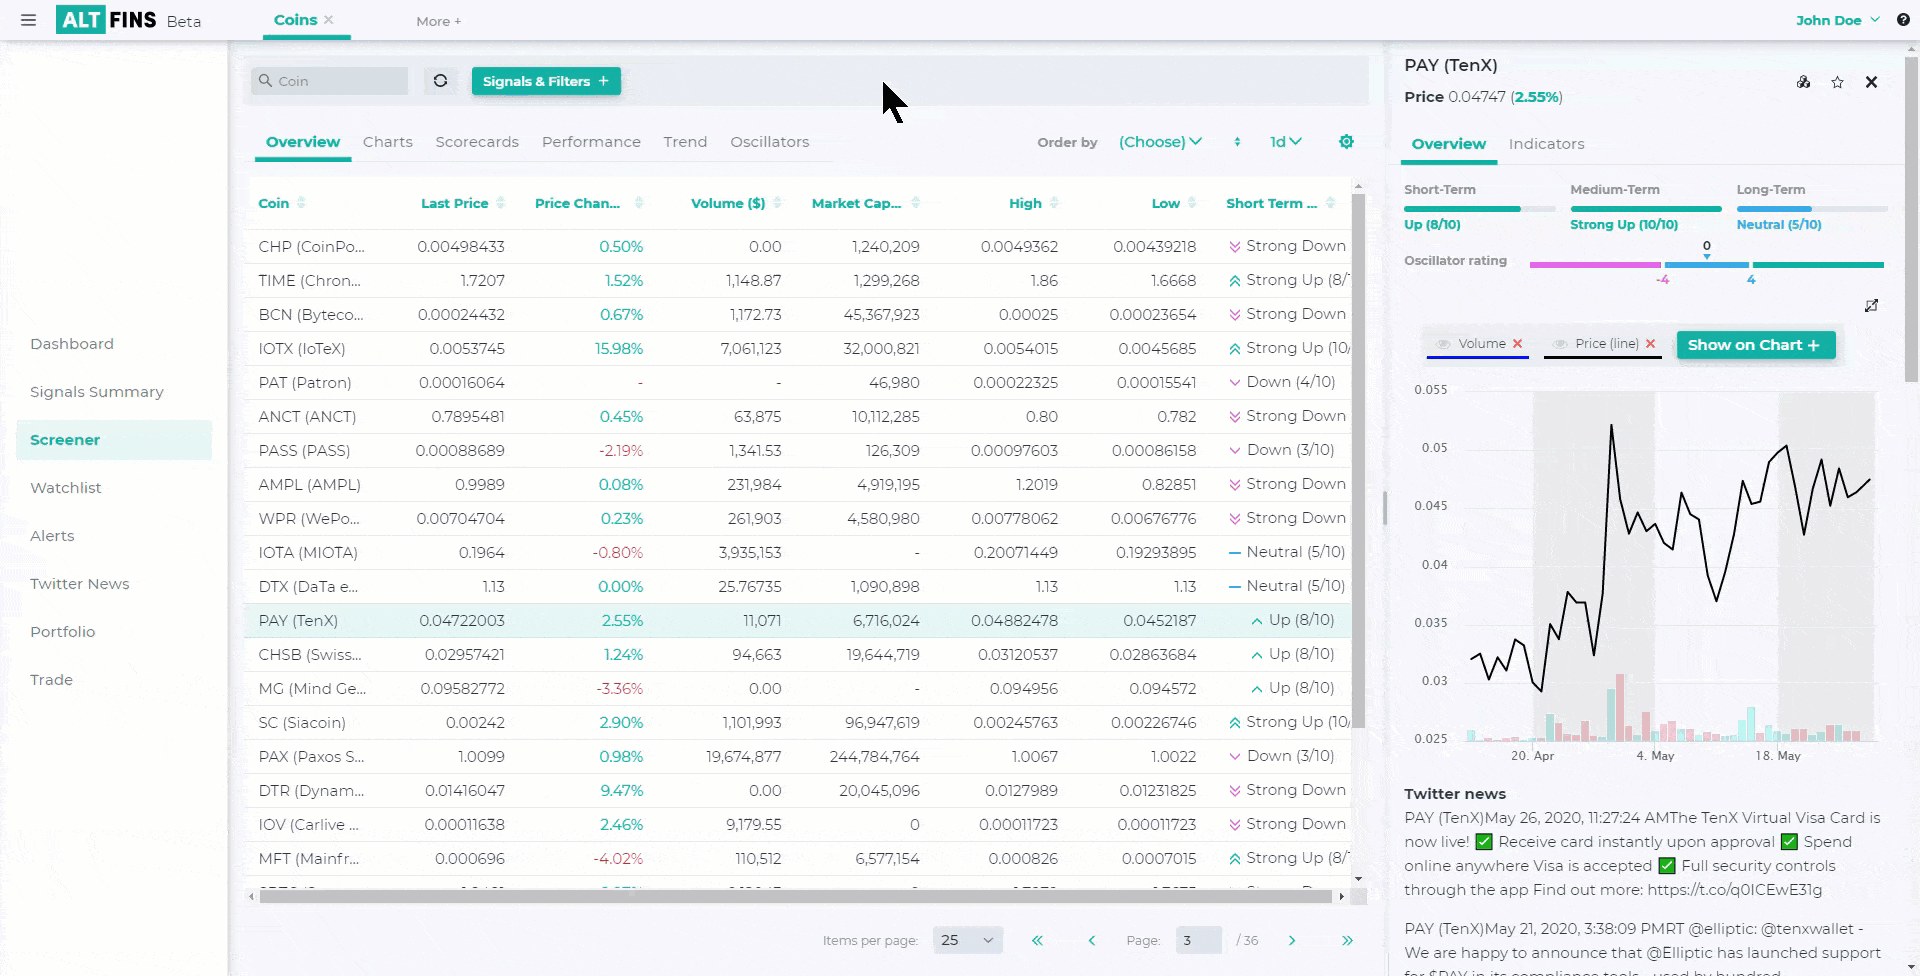Go to the next page

(1292, 940)
